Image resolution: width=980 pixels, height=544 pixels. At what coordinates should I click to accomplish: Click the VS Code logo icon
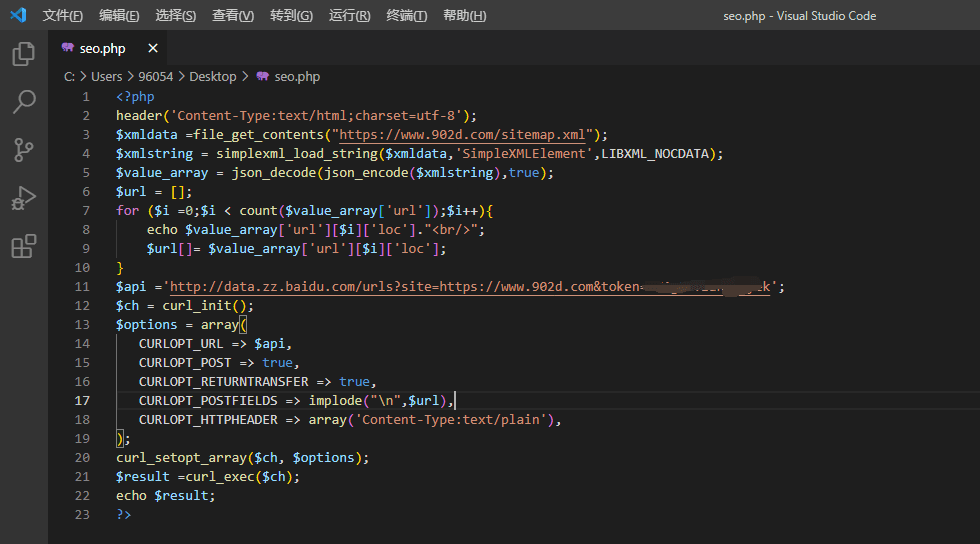19,15
